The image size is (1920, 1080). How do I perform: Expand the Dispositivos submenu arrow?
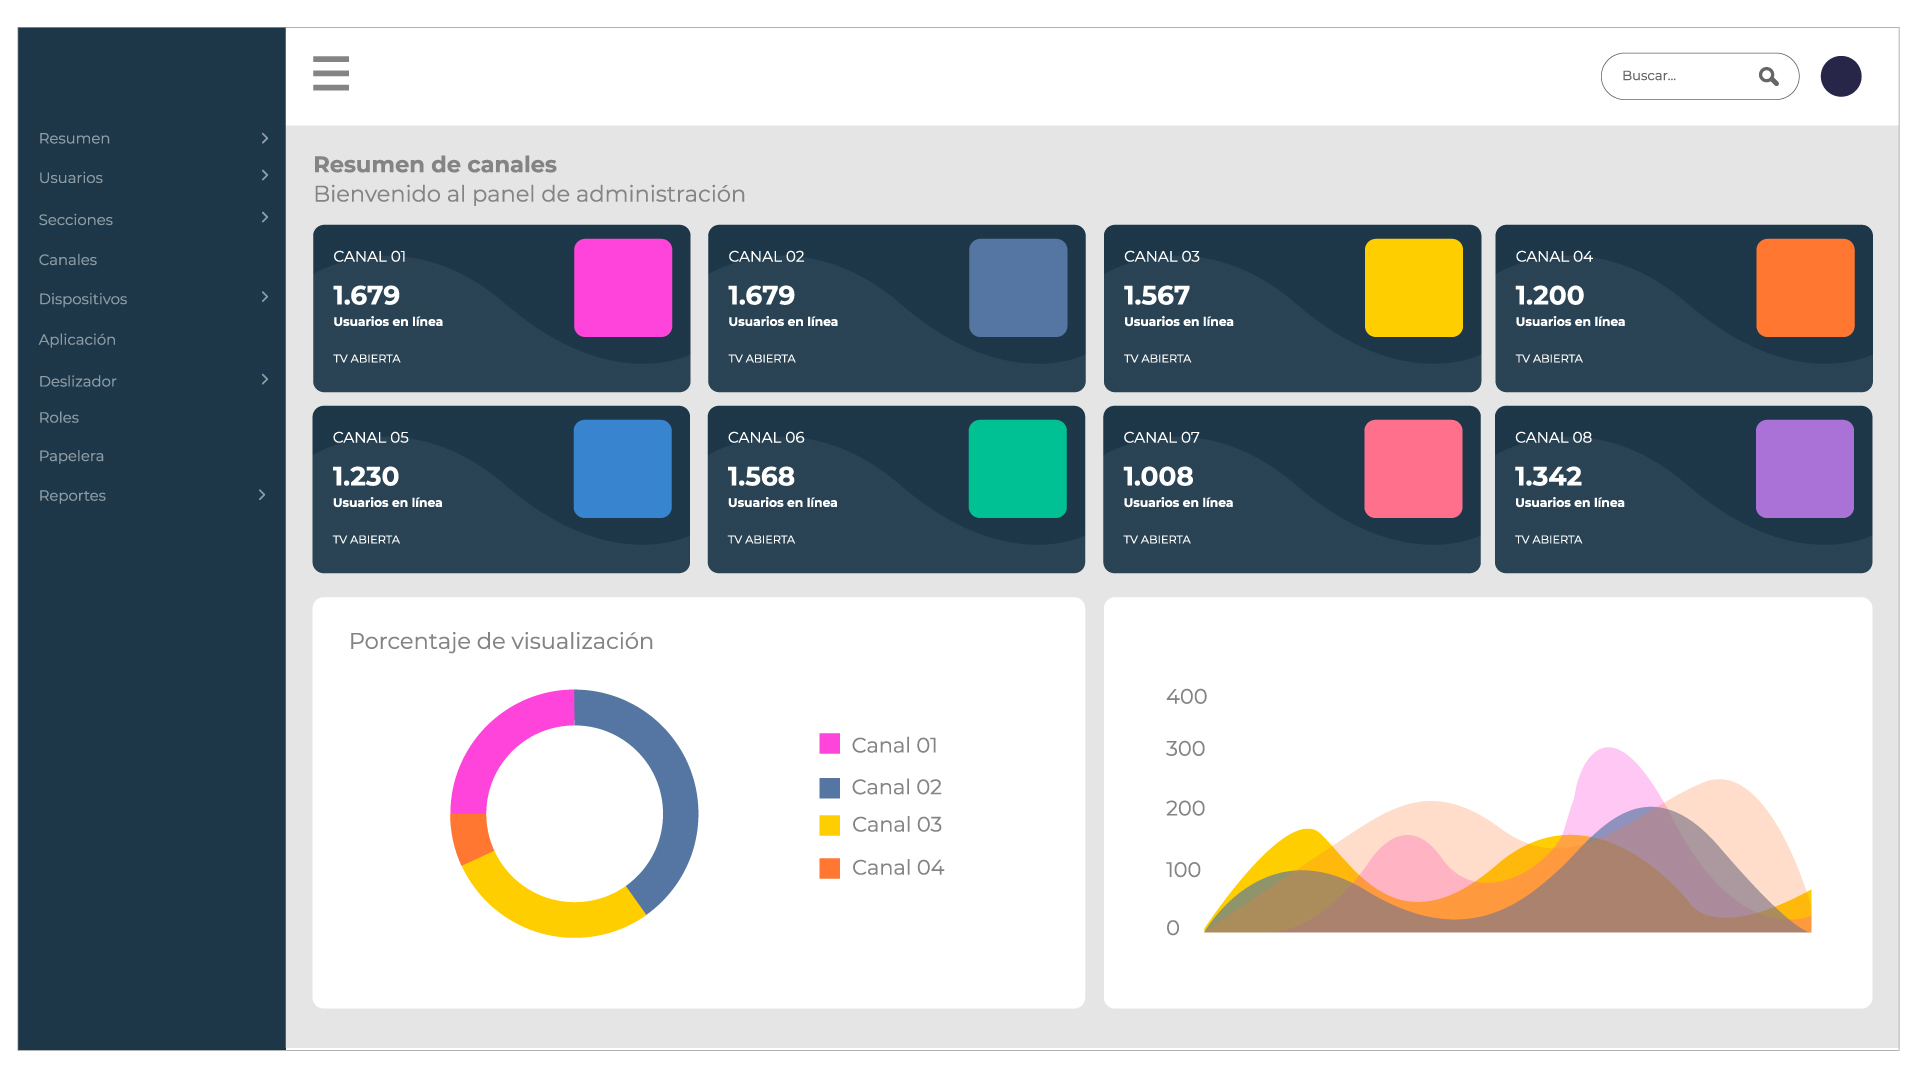coord(265,297)
